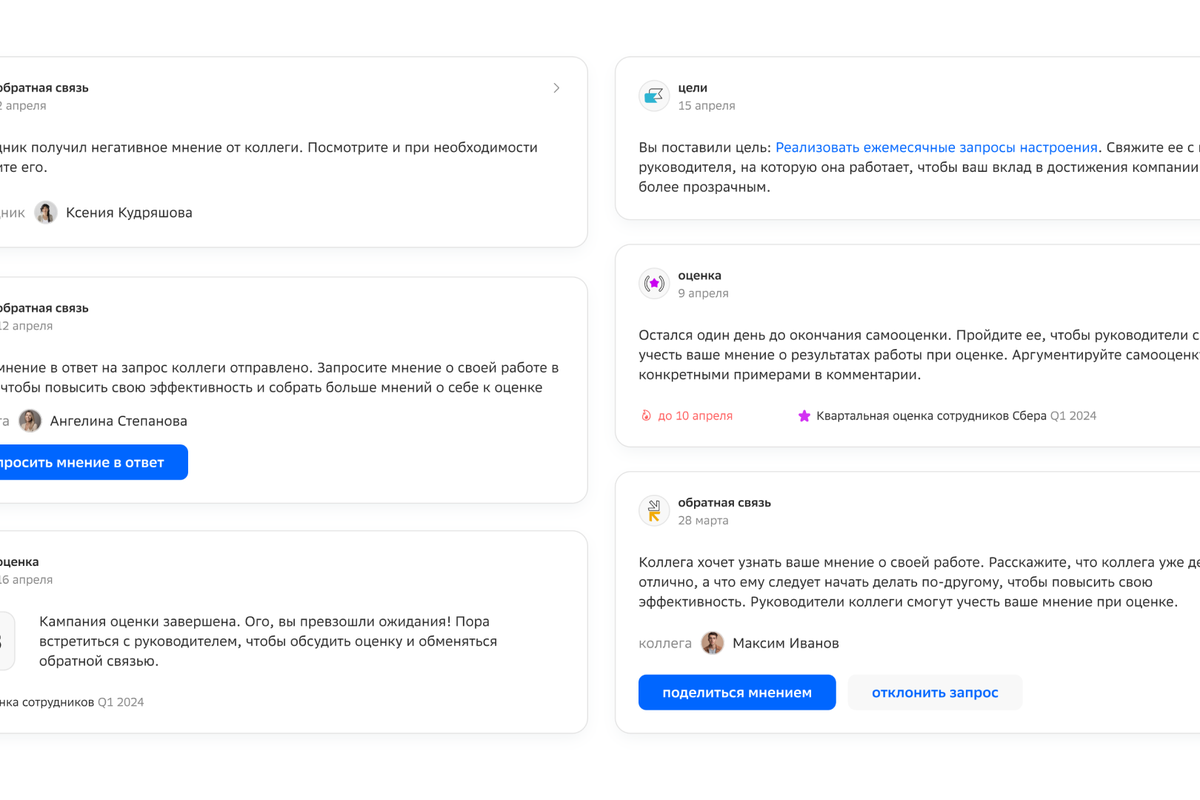Click Максим Иванов's avatar photo

(712, 643)
